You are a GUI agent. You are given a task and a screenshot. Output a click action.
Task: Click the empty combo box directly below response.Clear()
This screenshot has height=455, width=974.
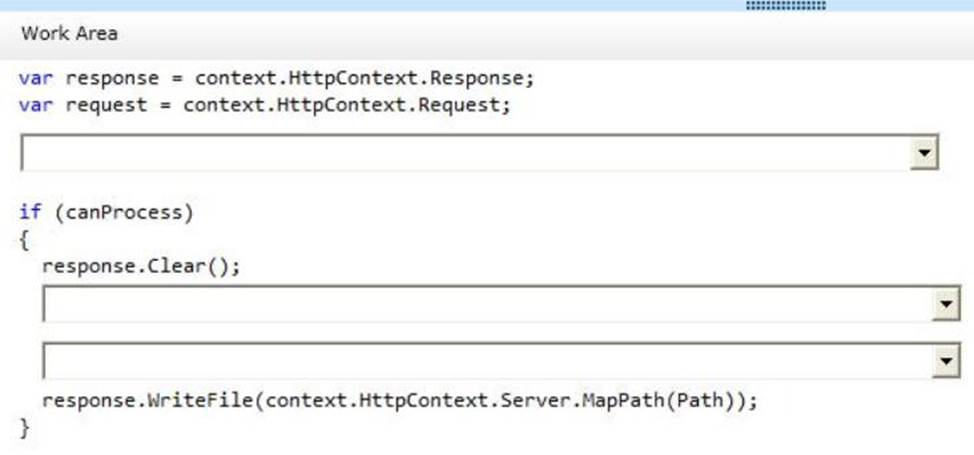(x=487, y=305)
